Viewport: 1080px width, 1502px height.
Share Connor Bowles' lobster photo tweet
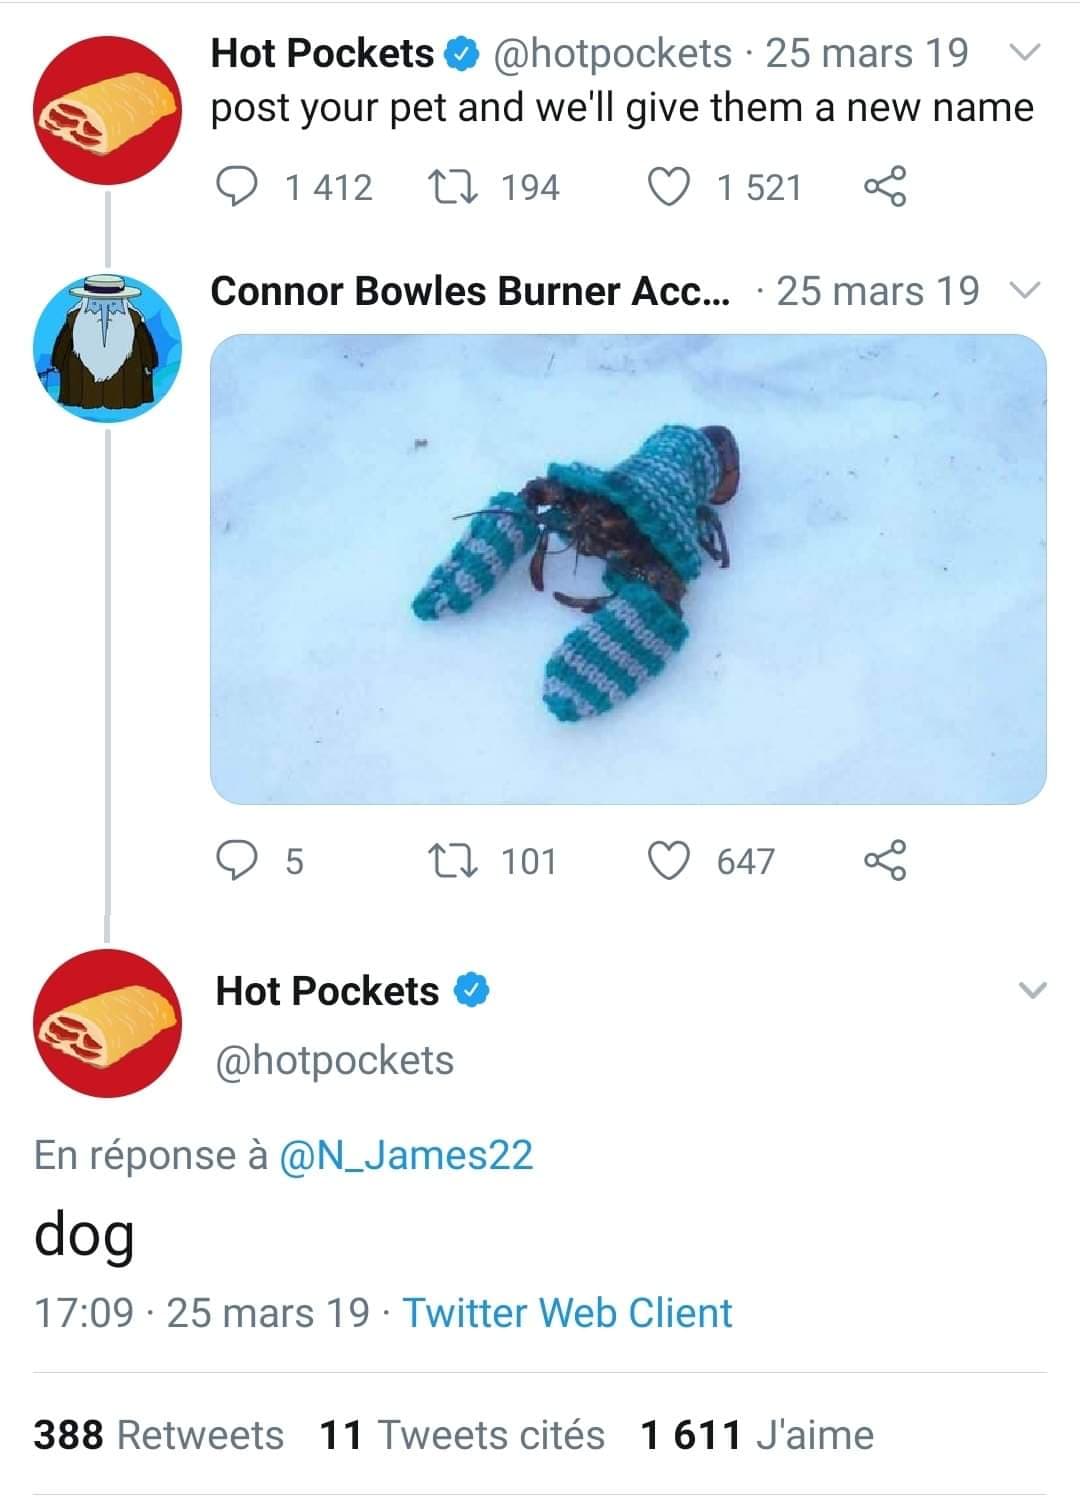pyautogui.click(x=884, y=861)
